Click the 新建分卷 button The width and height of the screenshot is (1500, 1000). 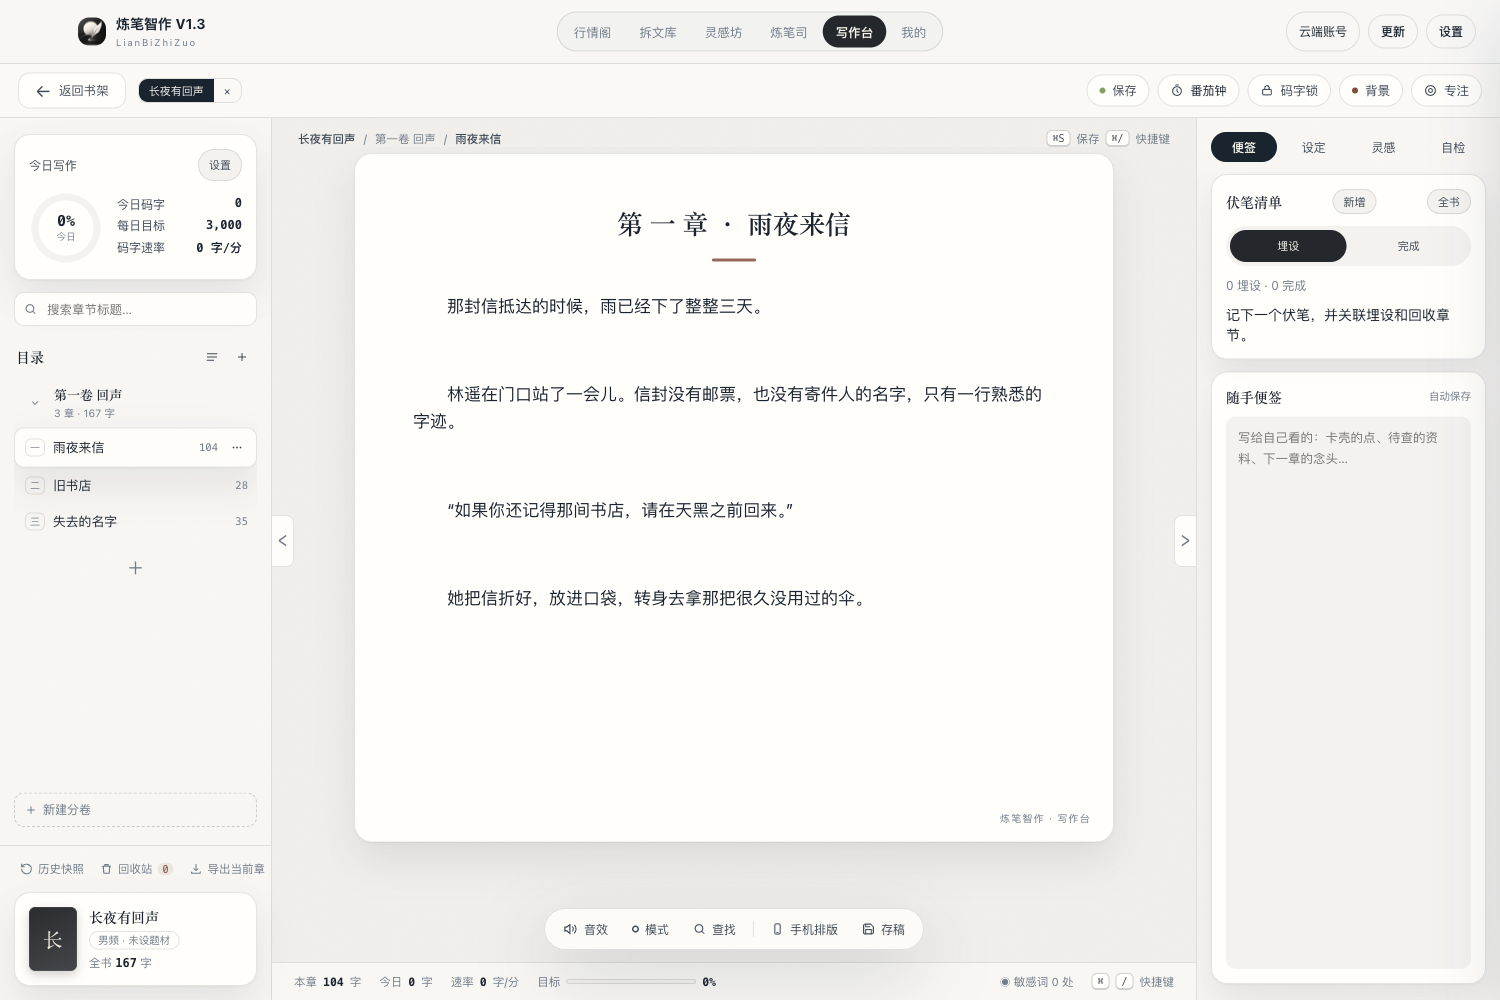[136, 810]
